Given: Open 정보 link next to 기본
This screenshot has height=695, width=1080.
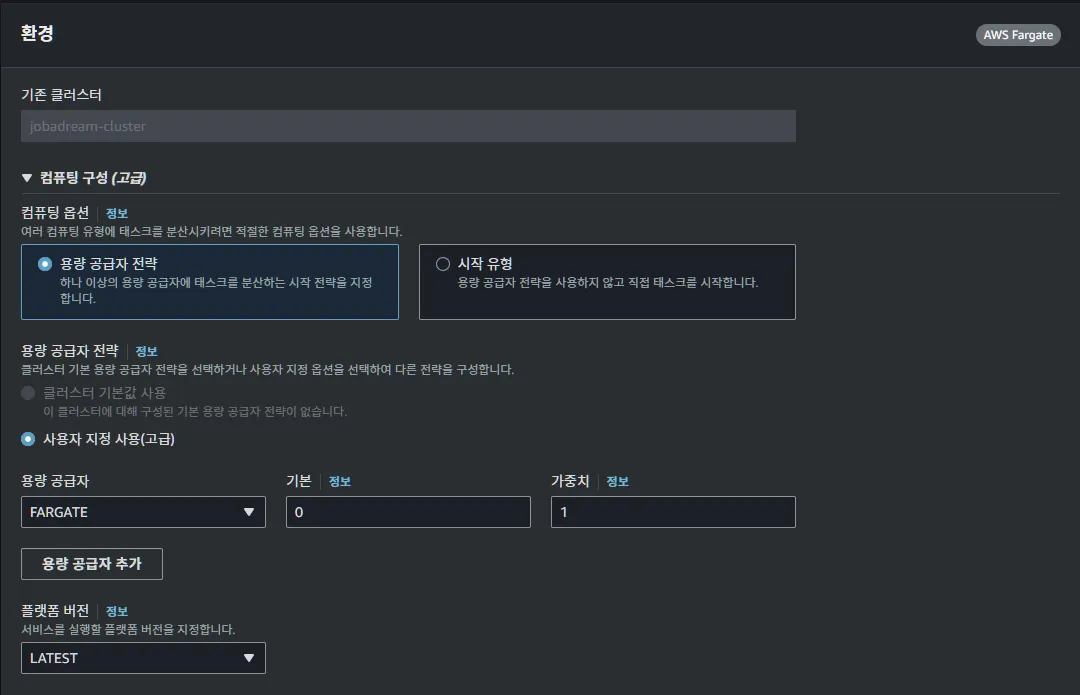Looking at the screenshot, I should tap(340, 481).
